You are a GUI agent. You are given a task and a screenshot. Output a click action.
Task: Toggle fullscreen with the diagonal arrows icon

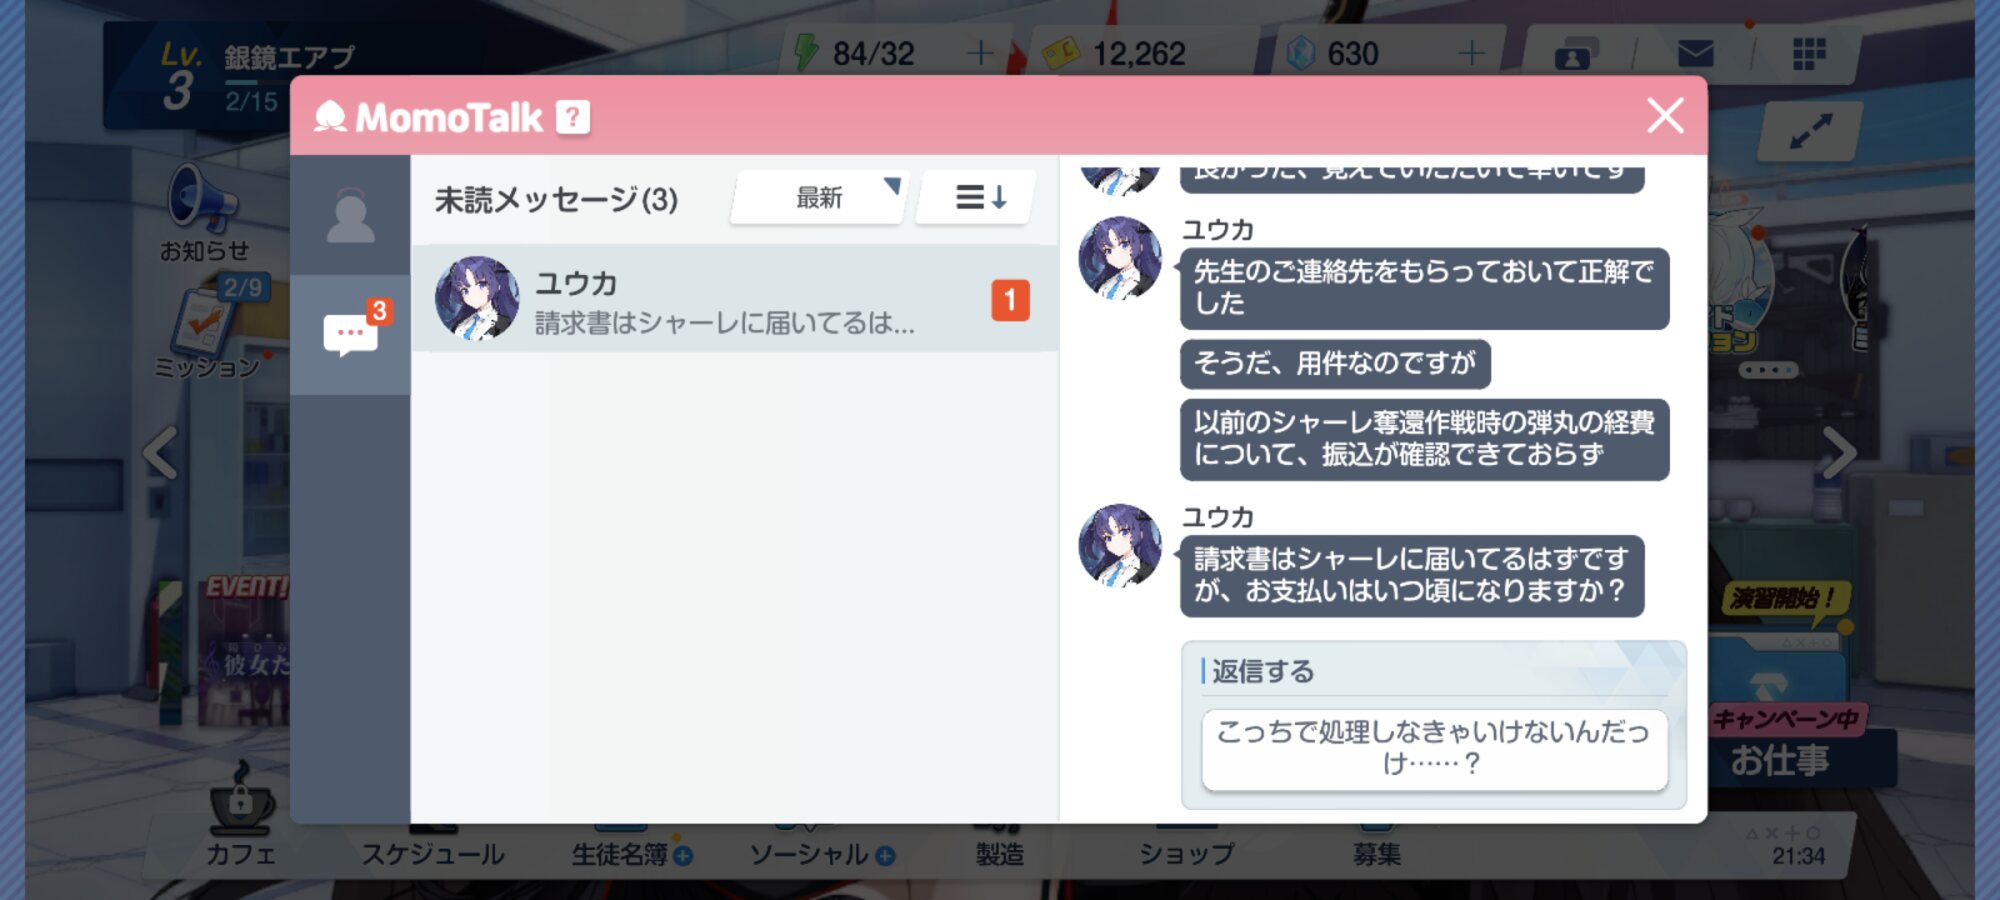point(1810,130)
